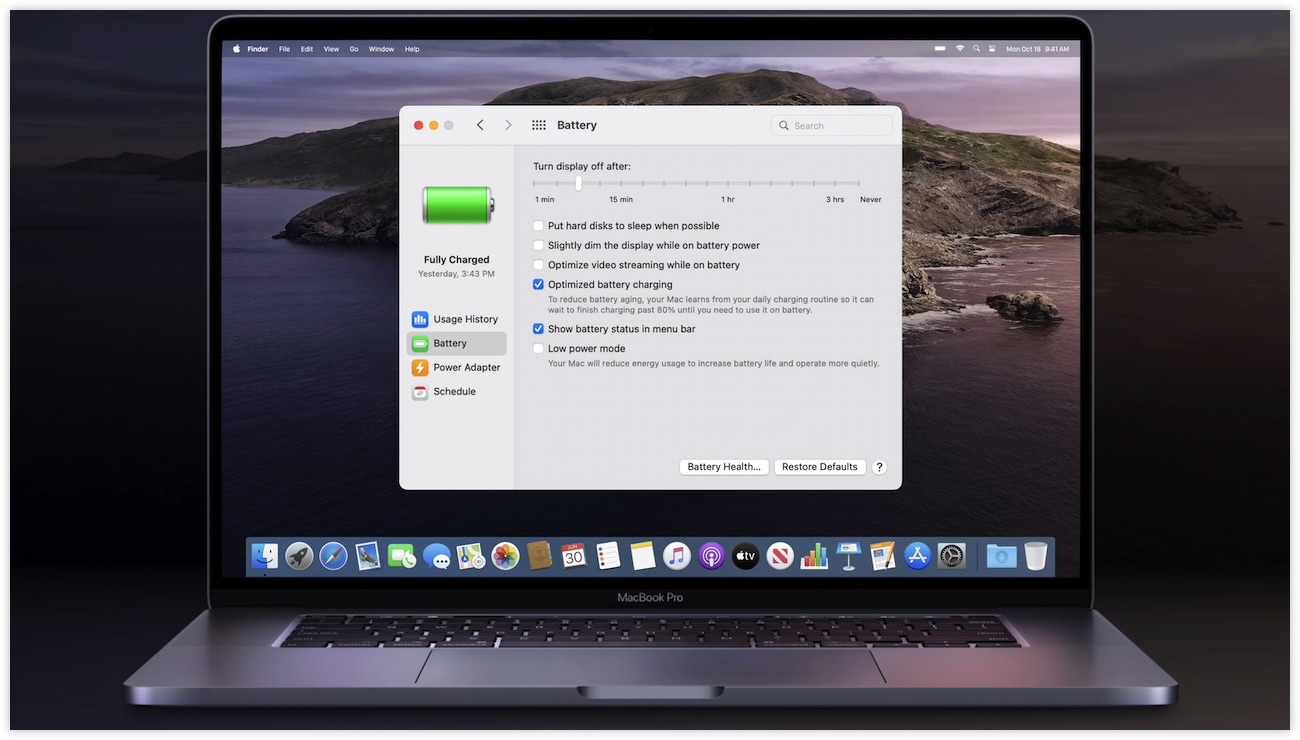Screen dimensions: 1300x740
Task: Uncheck Optimized battery charging
Action: pyautogui.click(x=538, y=285)
